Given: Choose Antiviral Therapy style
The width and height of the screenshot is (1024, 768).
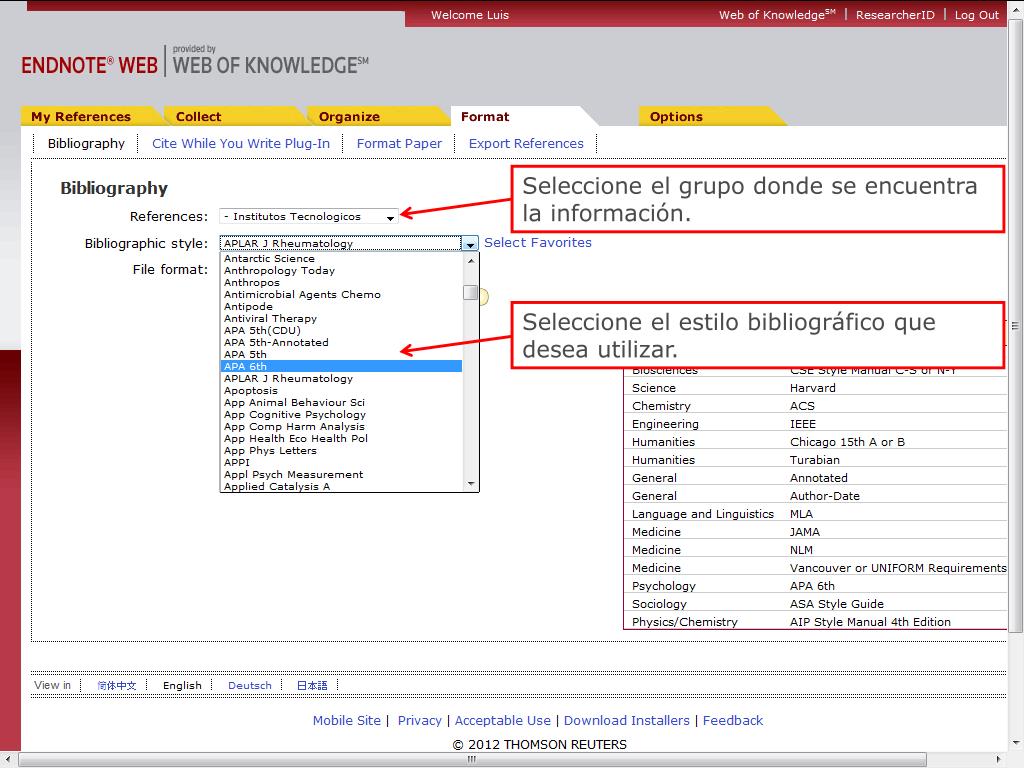Looking at the screenshot, I should (341, 318).
